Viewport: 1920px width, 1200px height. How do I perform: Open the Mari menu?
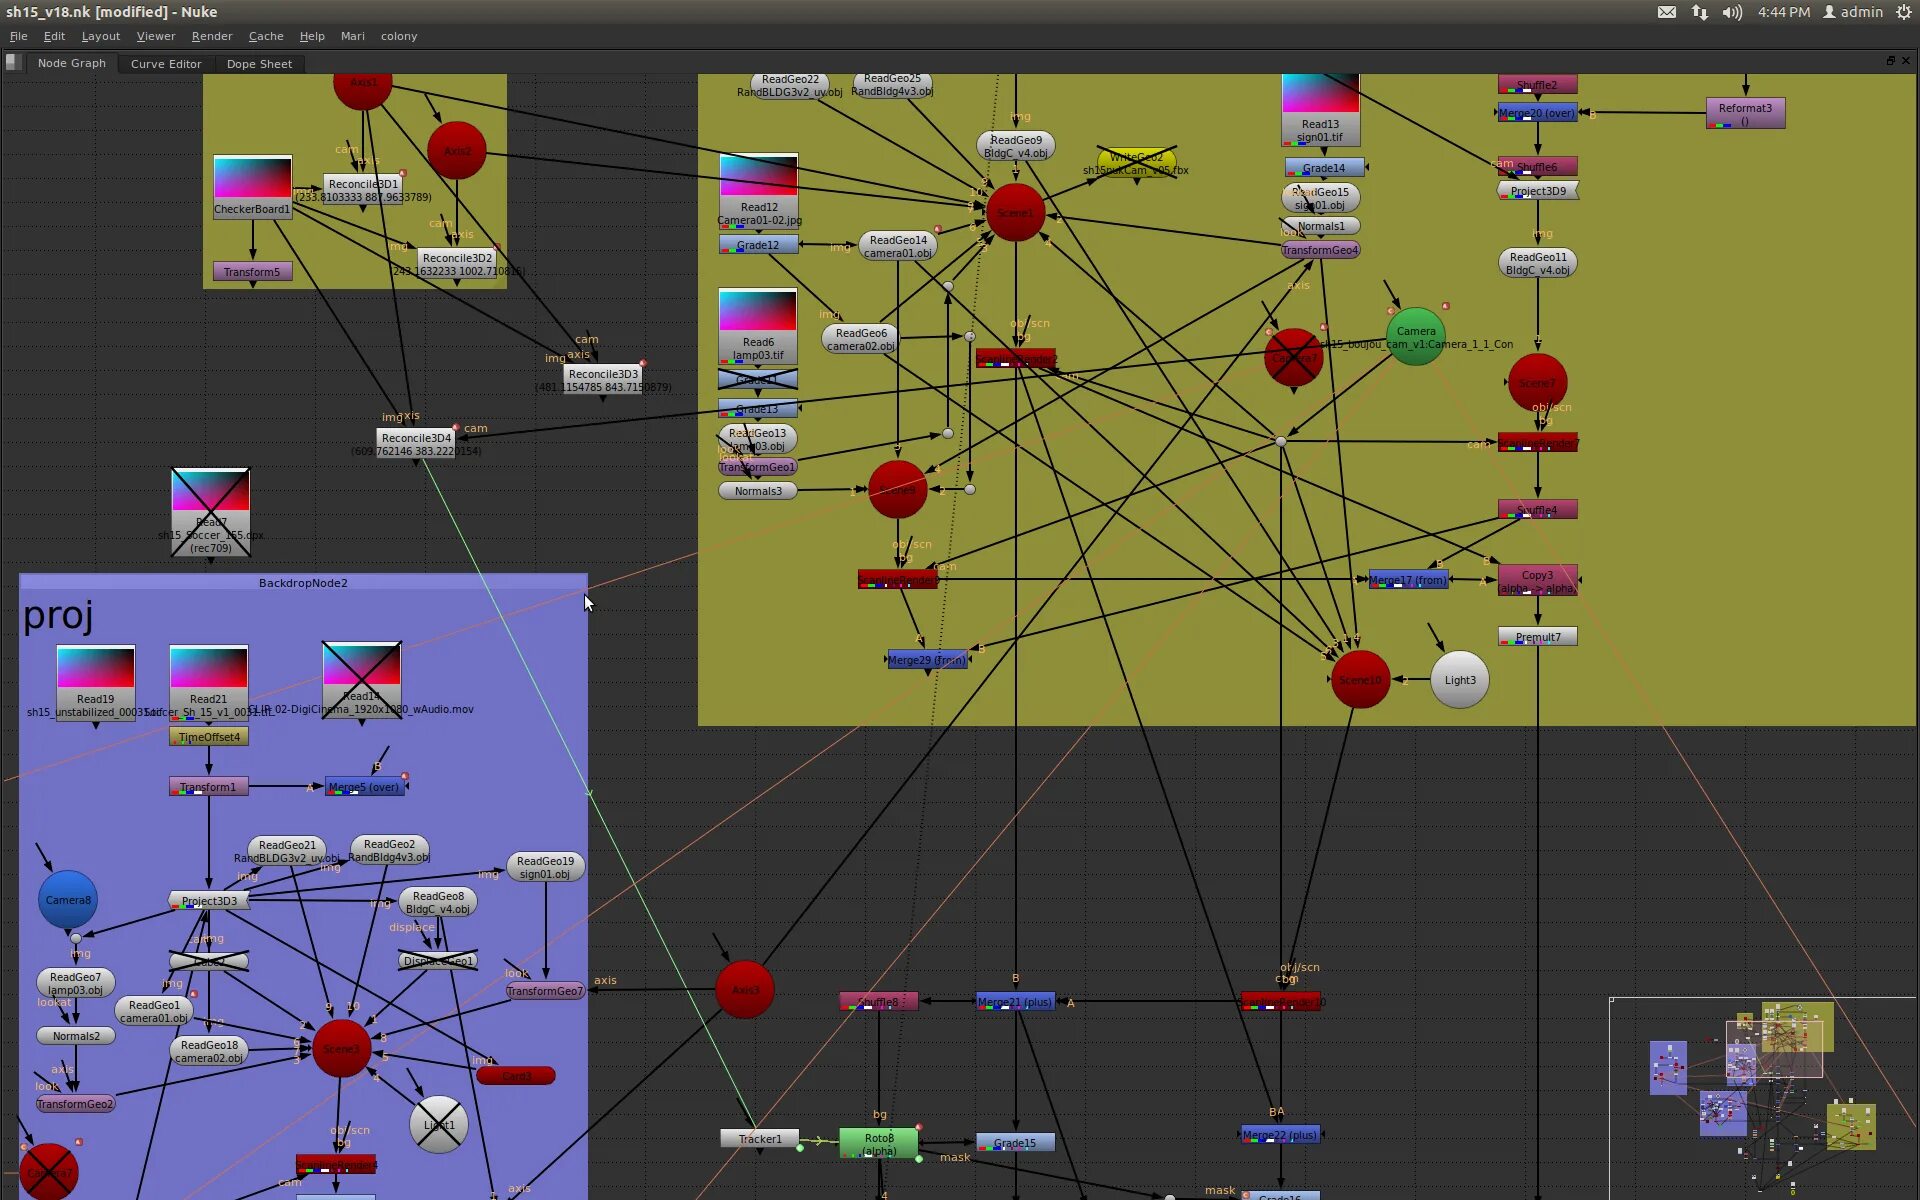point(352,36)
